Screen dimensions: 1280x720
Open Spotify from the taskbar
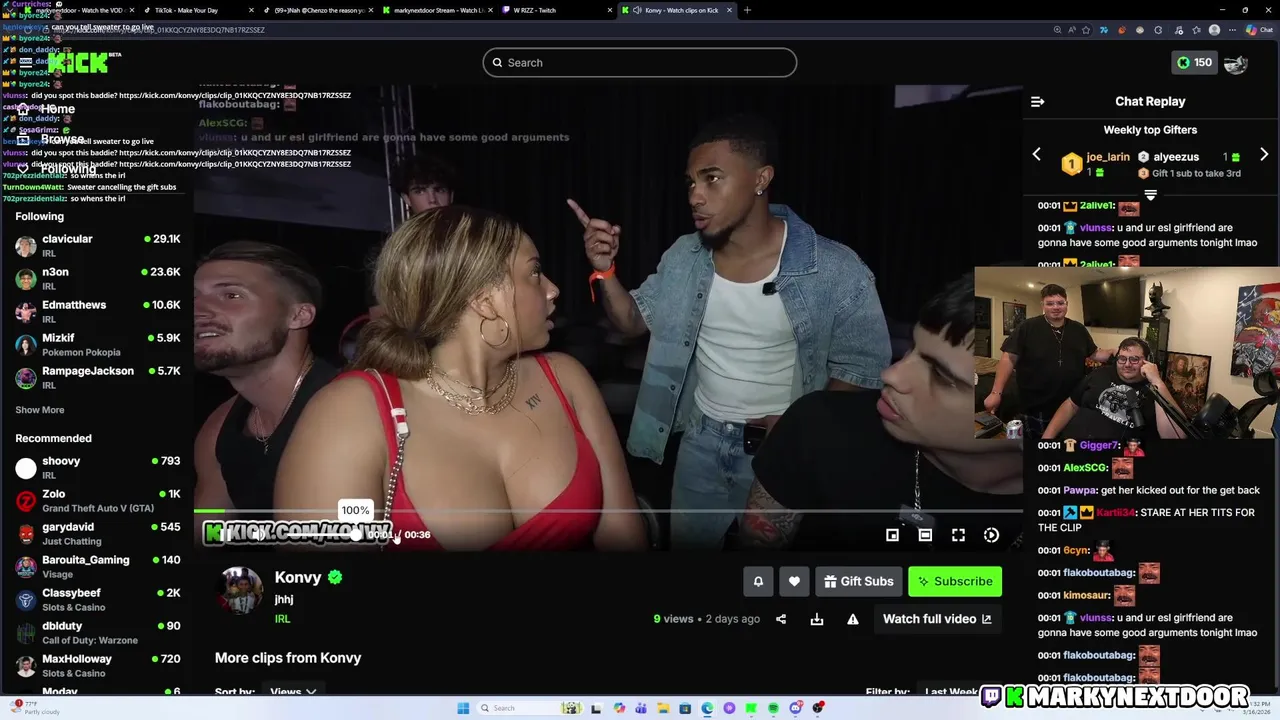(773, 708)
